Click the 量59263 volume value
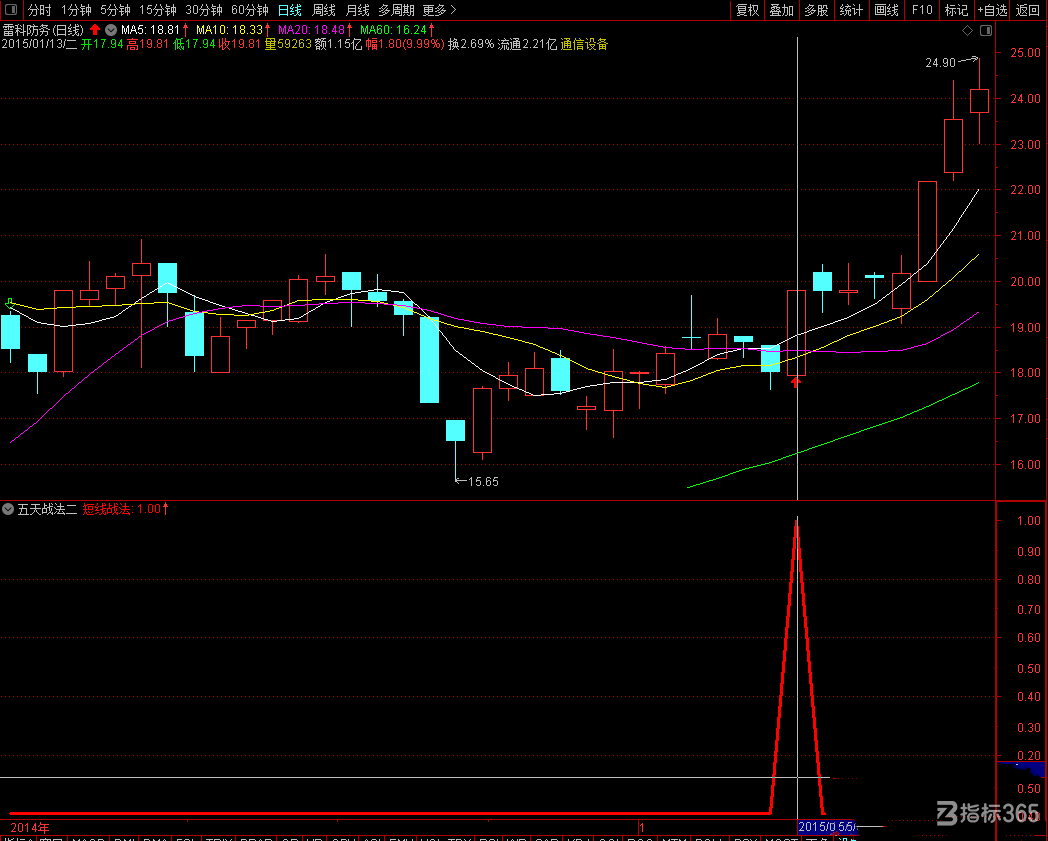Image resolution: width=1048 pixels, height=841 pixels. 288,44
